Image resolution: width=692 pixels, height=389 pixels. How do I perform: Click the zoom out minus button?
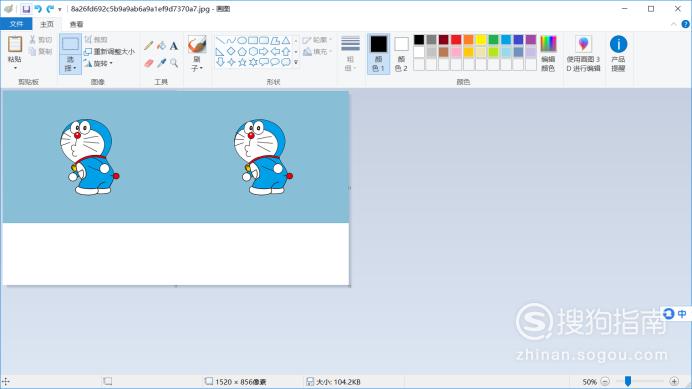click(x=605, y=381)
